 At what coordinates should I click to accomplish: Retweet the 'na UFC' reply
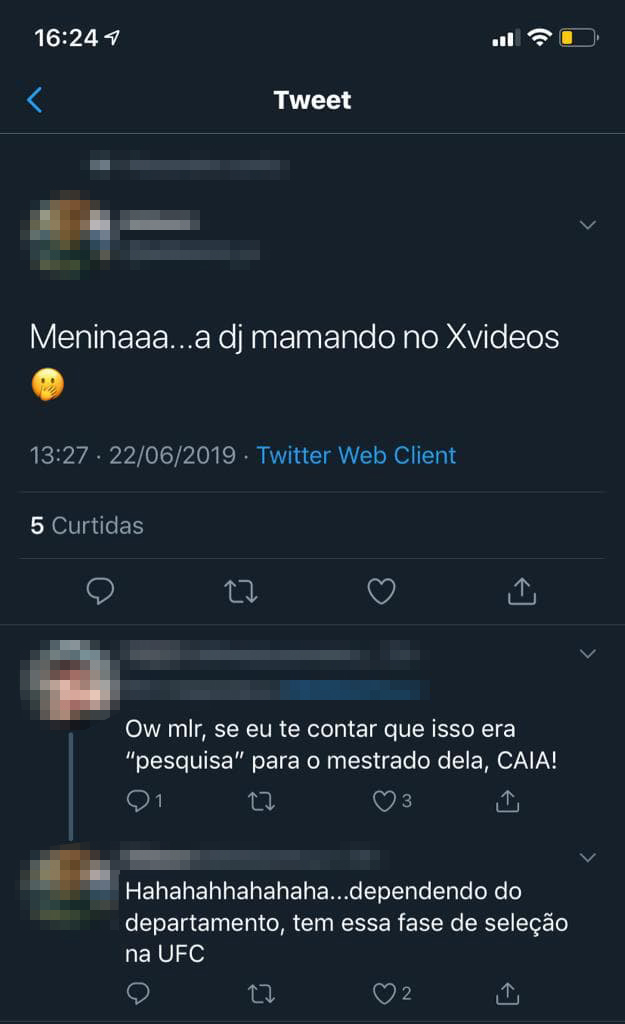(261, 994)
